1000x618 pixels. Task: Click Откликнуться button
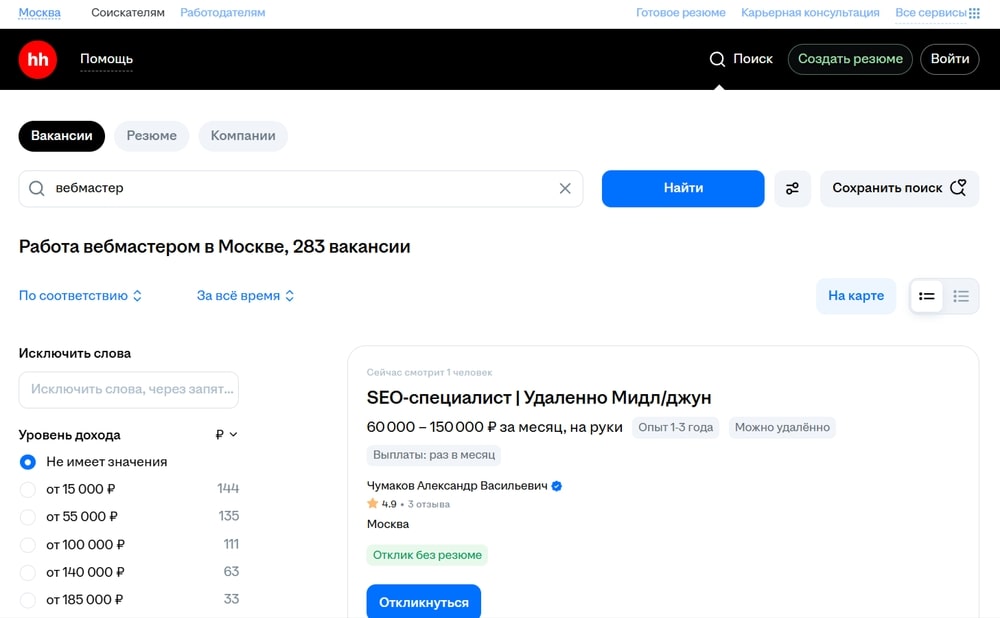point(423,601)
